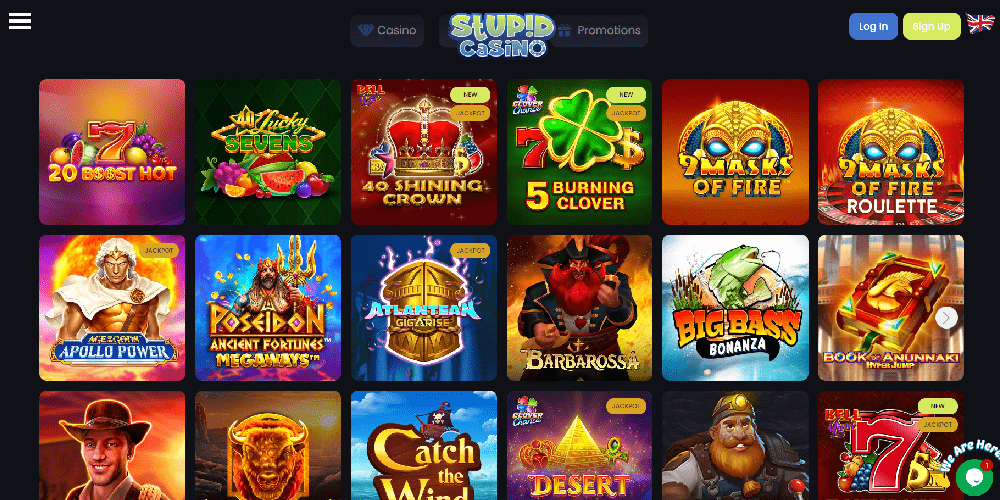1000x500 pixels.
Task: Launch the 40 Shining Crown game
Action: (x=424, y=152)
